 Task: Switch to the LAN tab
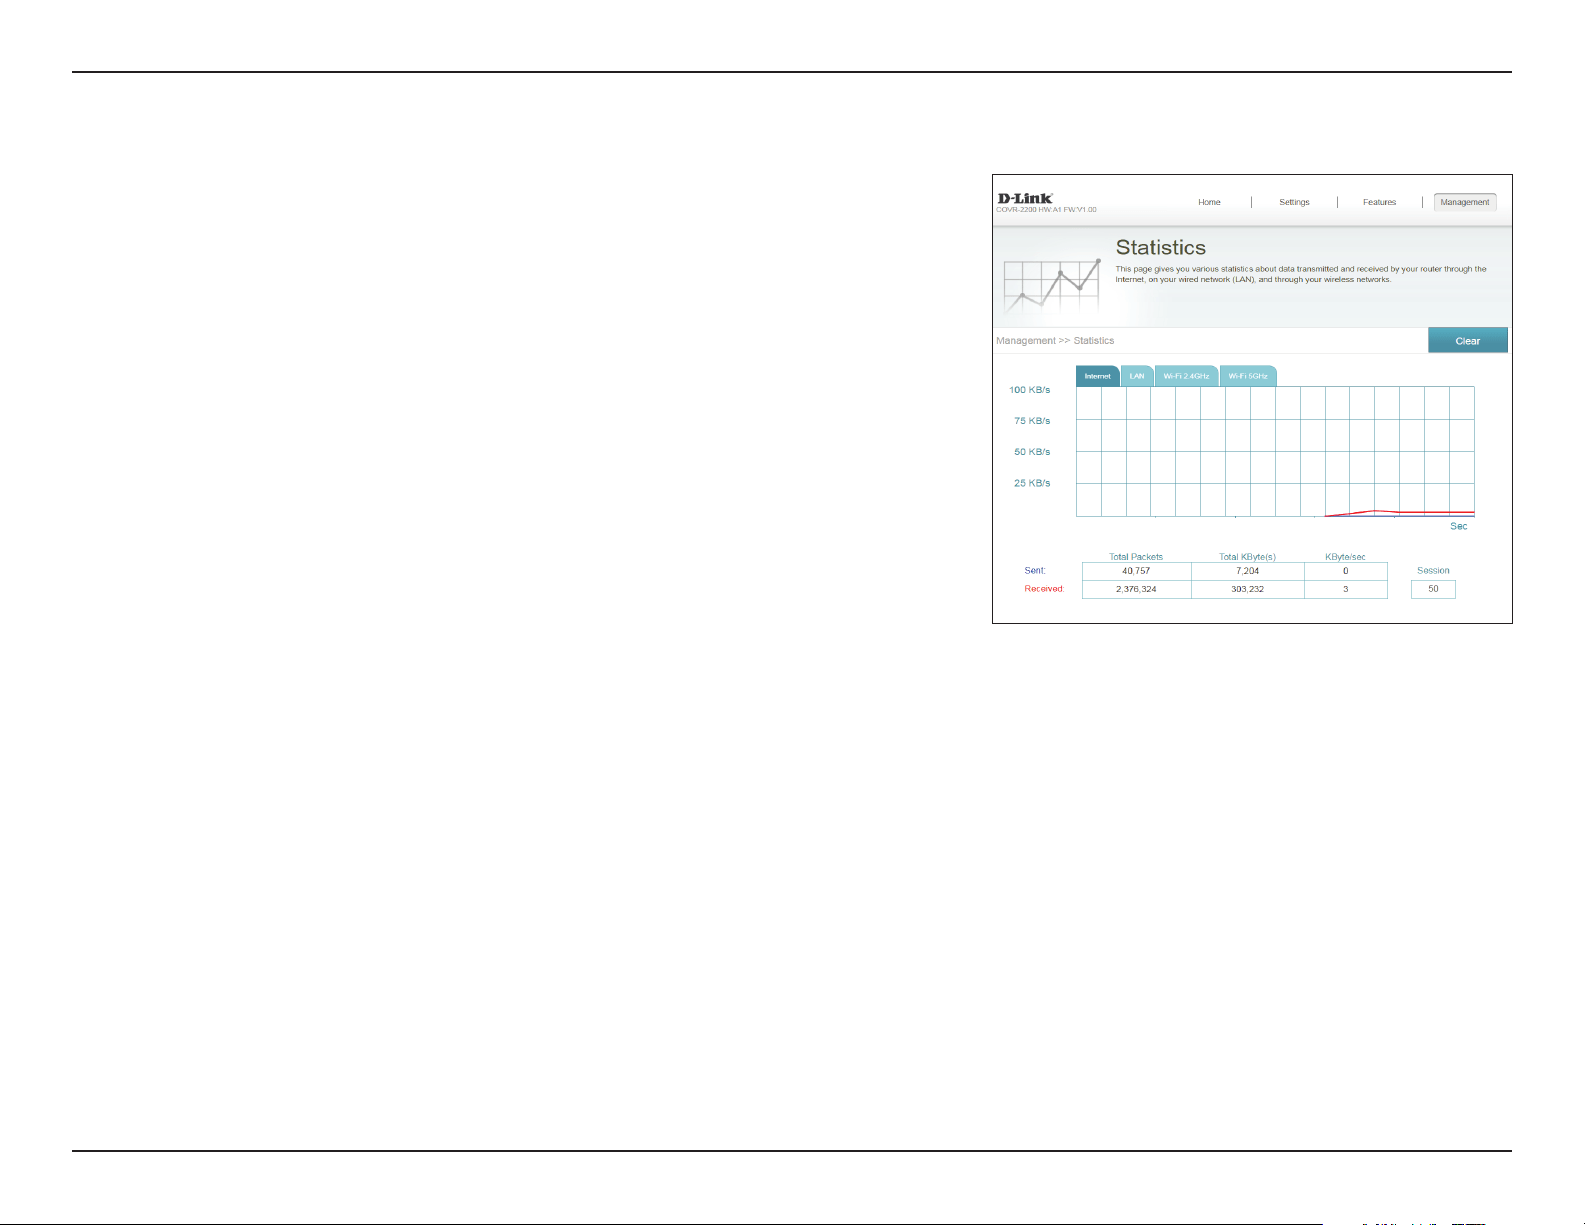(x=1137, y=376)
